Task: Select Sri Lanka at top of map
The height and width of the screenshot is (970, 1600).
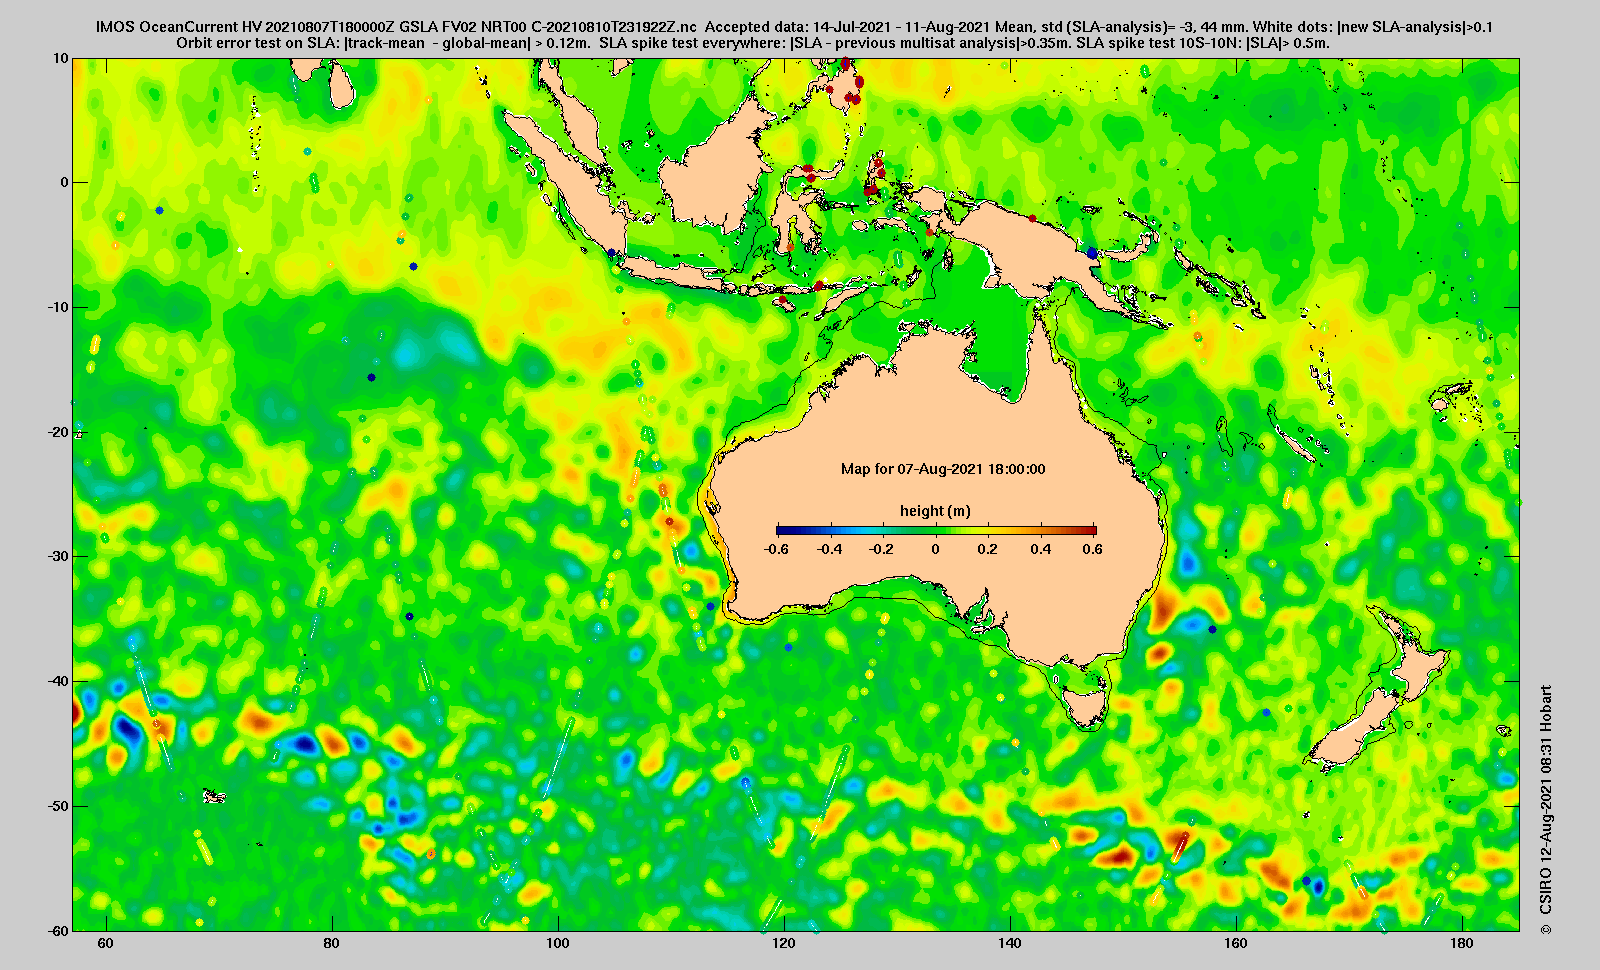Action: coord(342,84)
